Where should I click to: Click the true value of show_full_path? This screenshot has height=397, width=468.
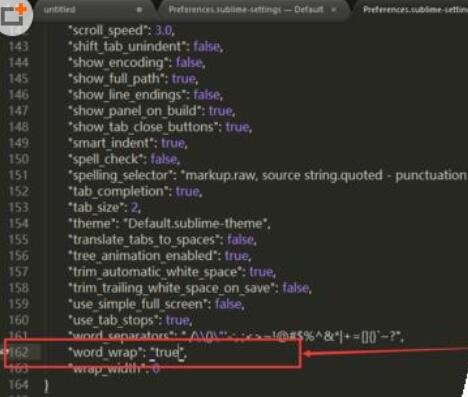tap(183, 79)
